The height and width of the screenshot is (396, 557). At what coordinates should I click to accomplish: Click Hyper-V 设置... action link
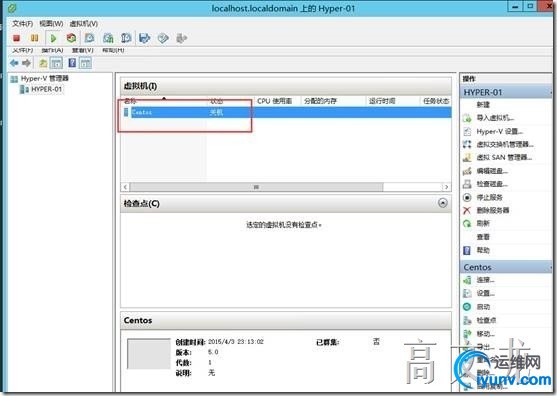[499, 131]
